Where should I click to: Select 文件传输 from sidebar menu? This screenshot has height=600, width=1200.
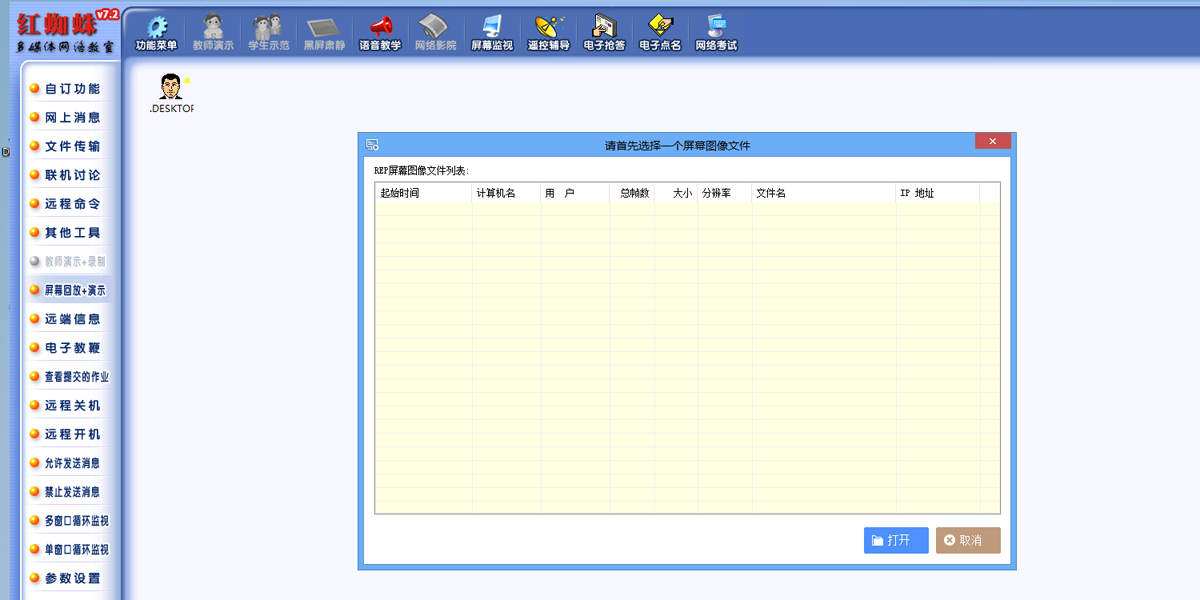72,146
